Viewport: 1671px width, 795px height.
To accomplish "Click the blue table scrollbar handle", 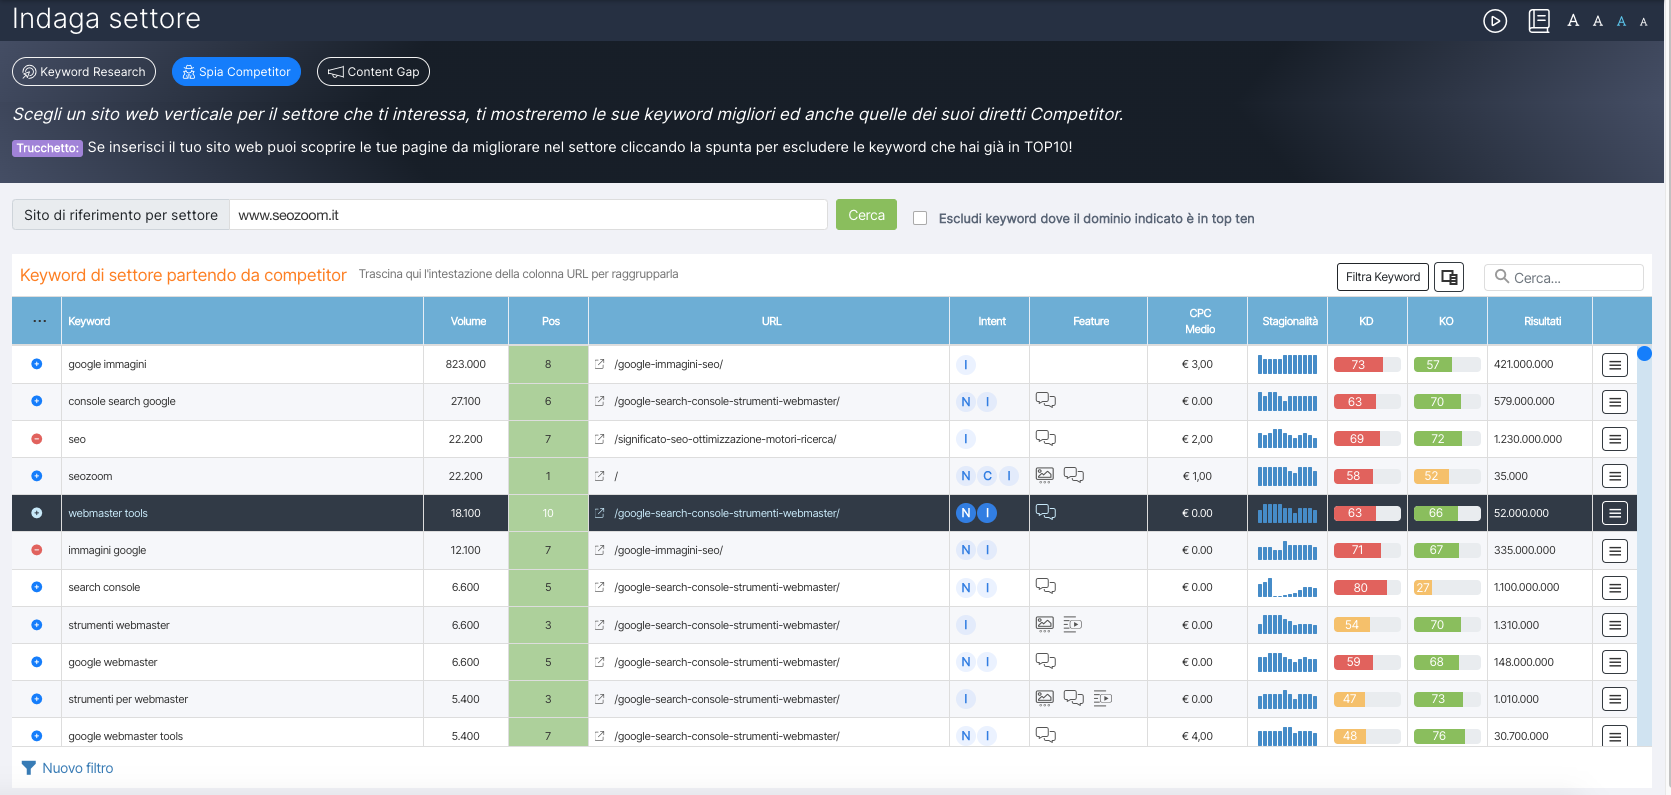I will [x=1644, y=353].
